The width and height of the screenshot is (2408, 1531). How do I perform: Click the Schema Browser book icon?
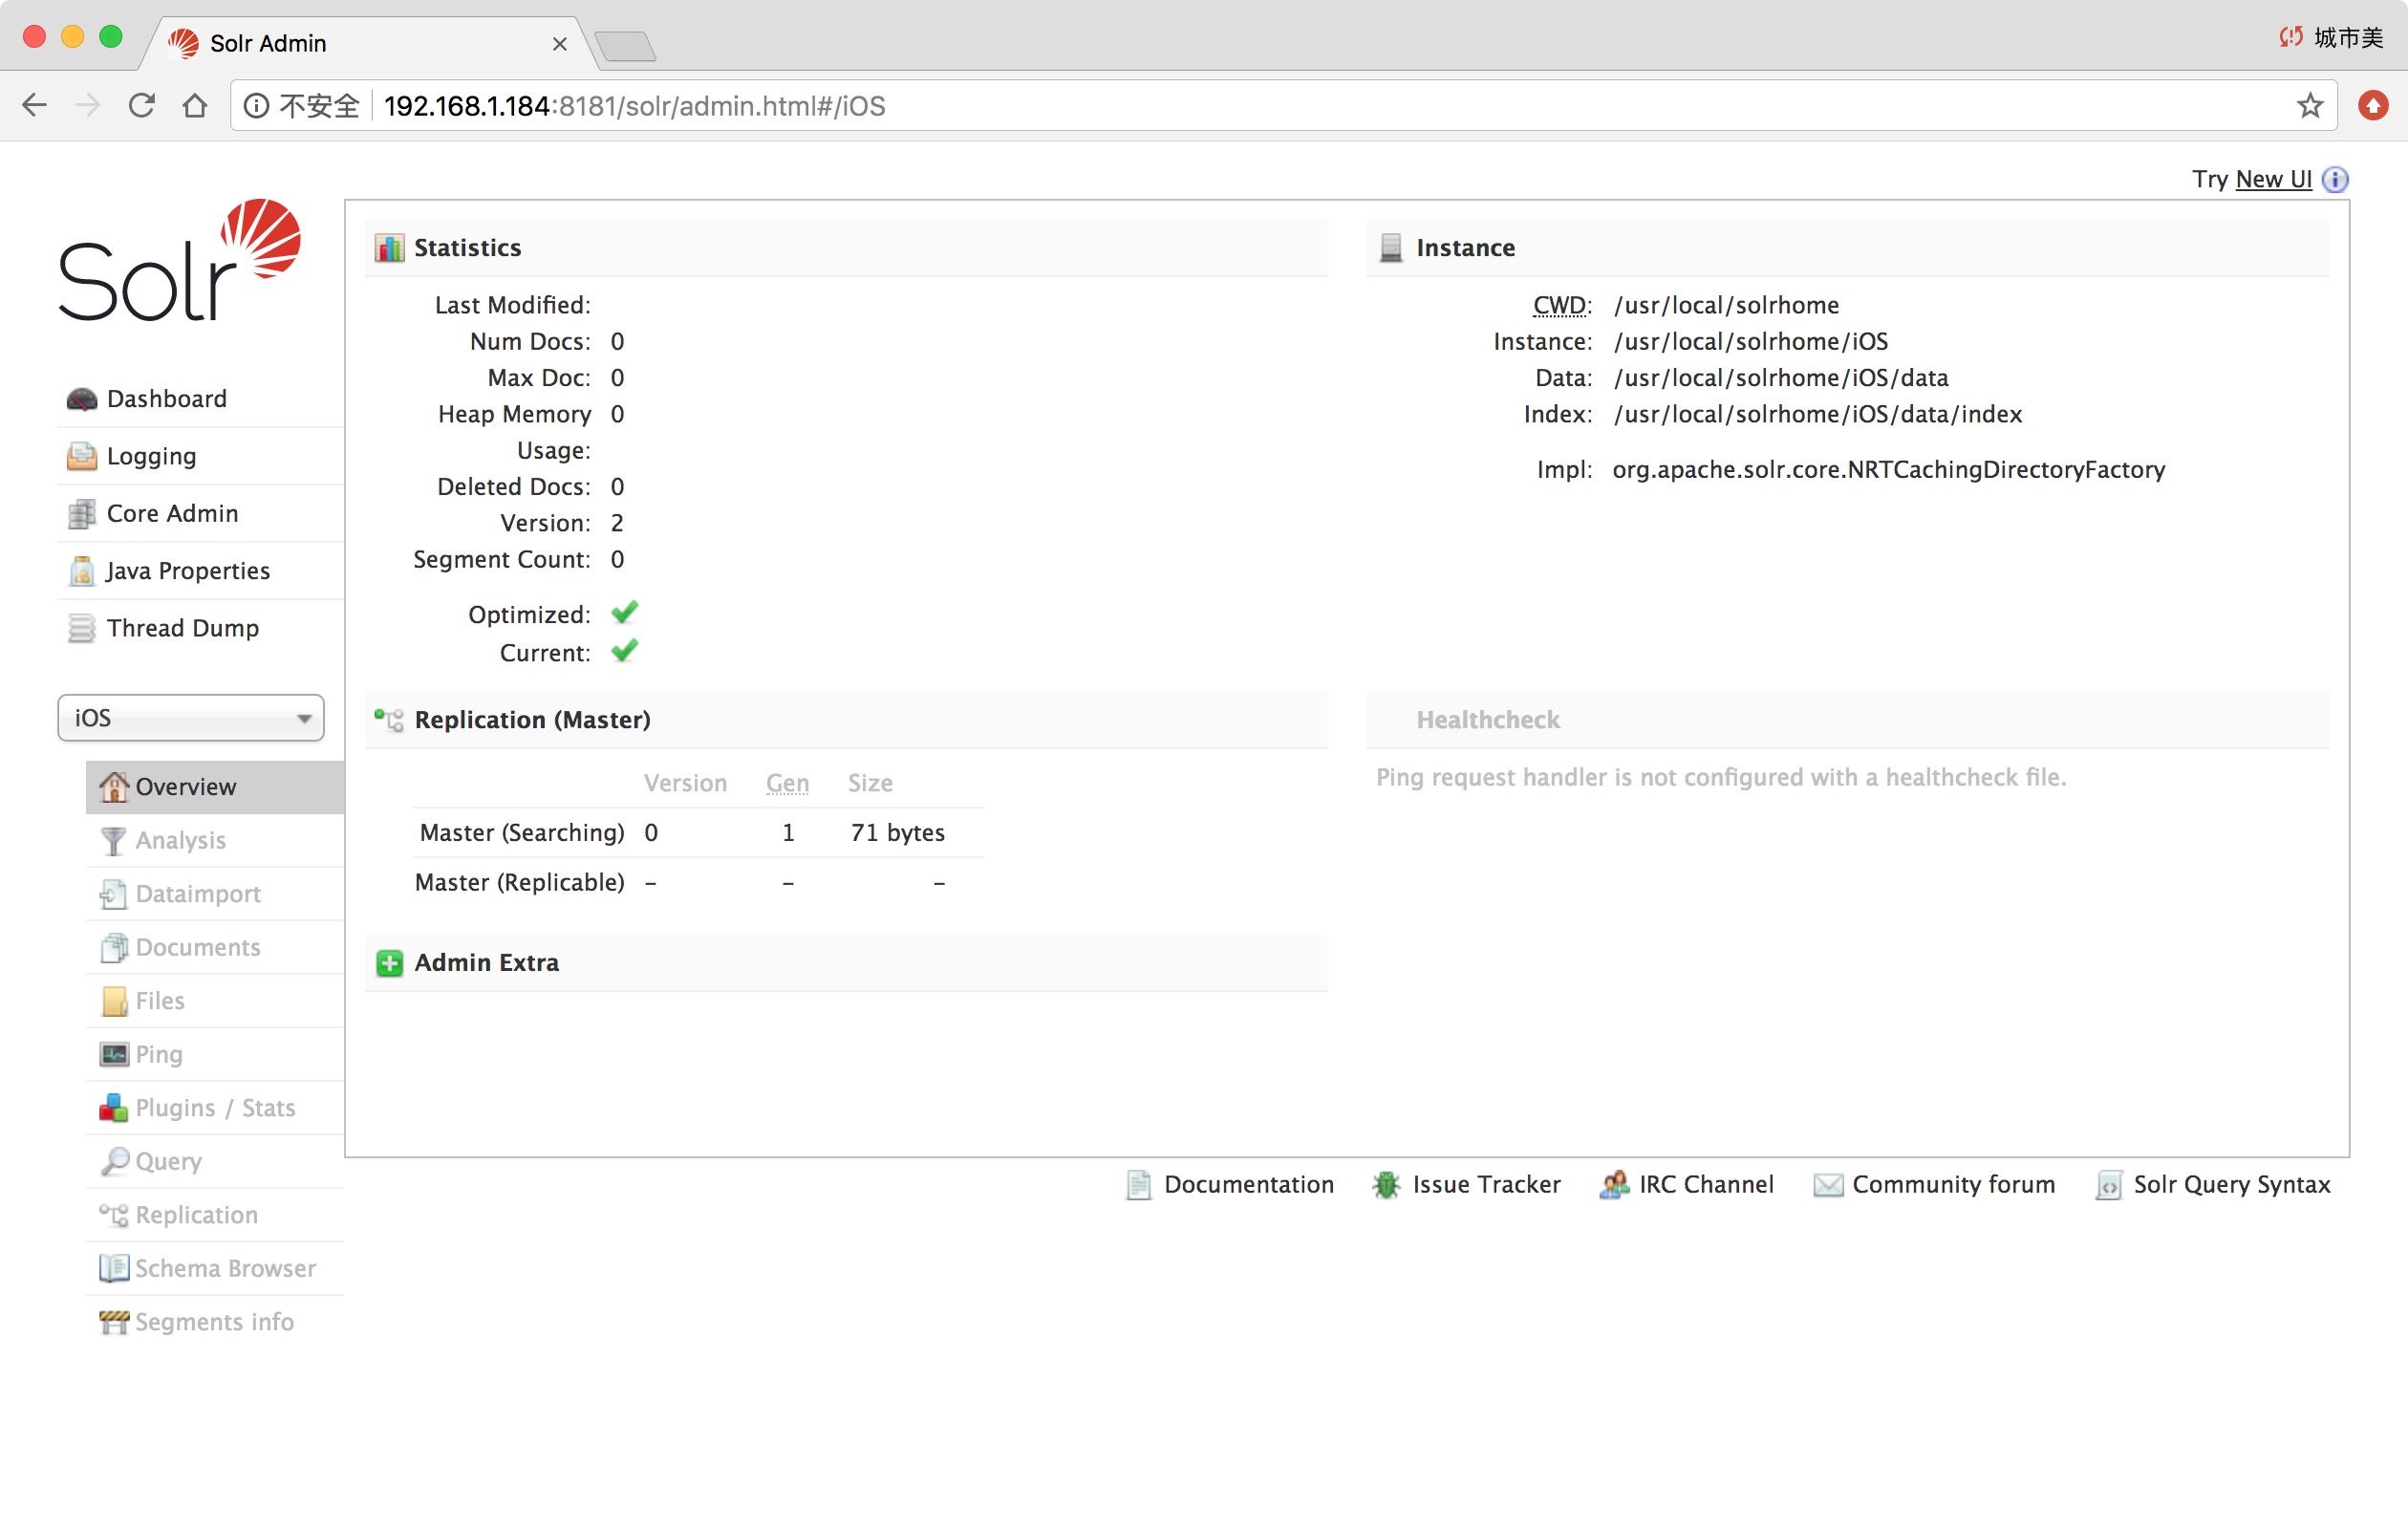[114, 1268]
